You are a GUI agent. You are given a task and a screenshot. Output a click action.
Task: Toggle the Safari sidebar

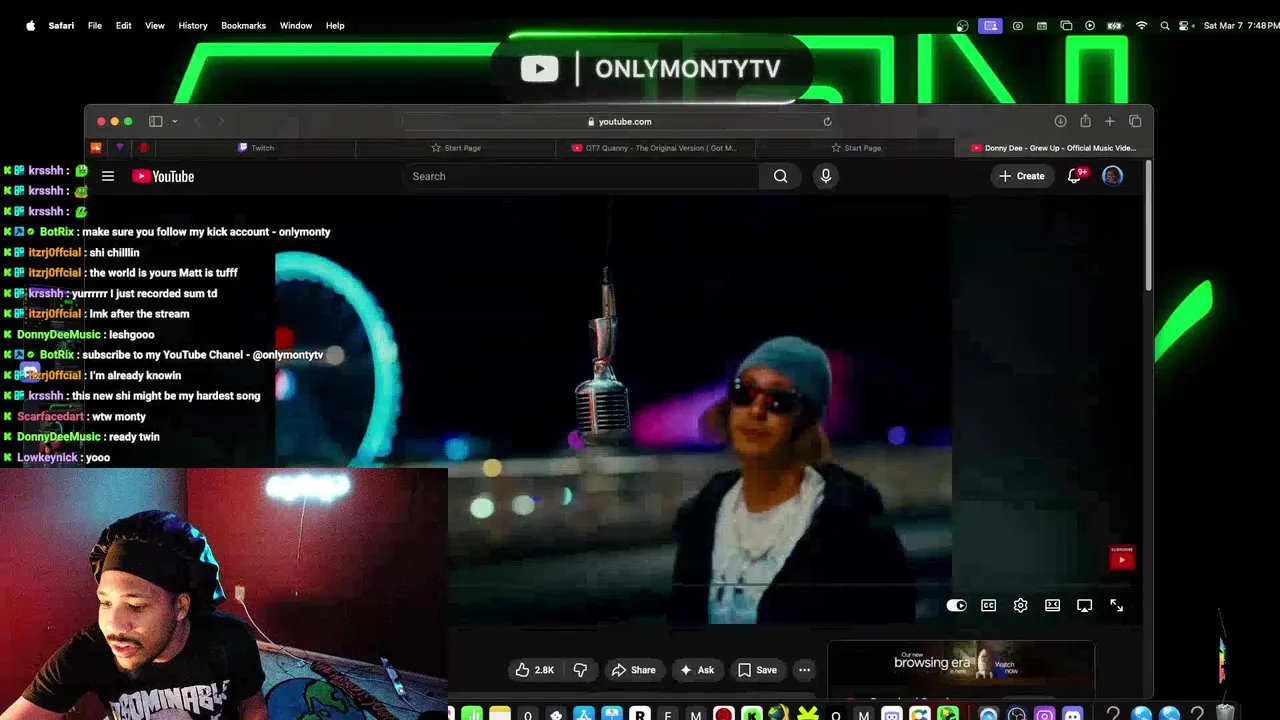[156, 121]
